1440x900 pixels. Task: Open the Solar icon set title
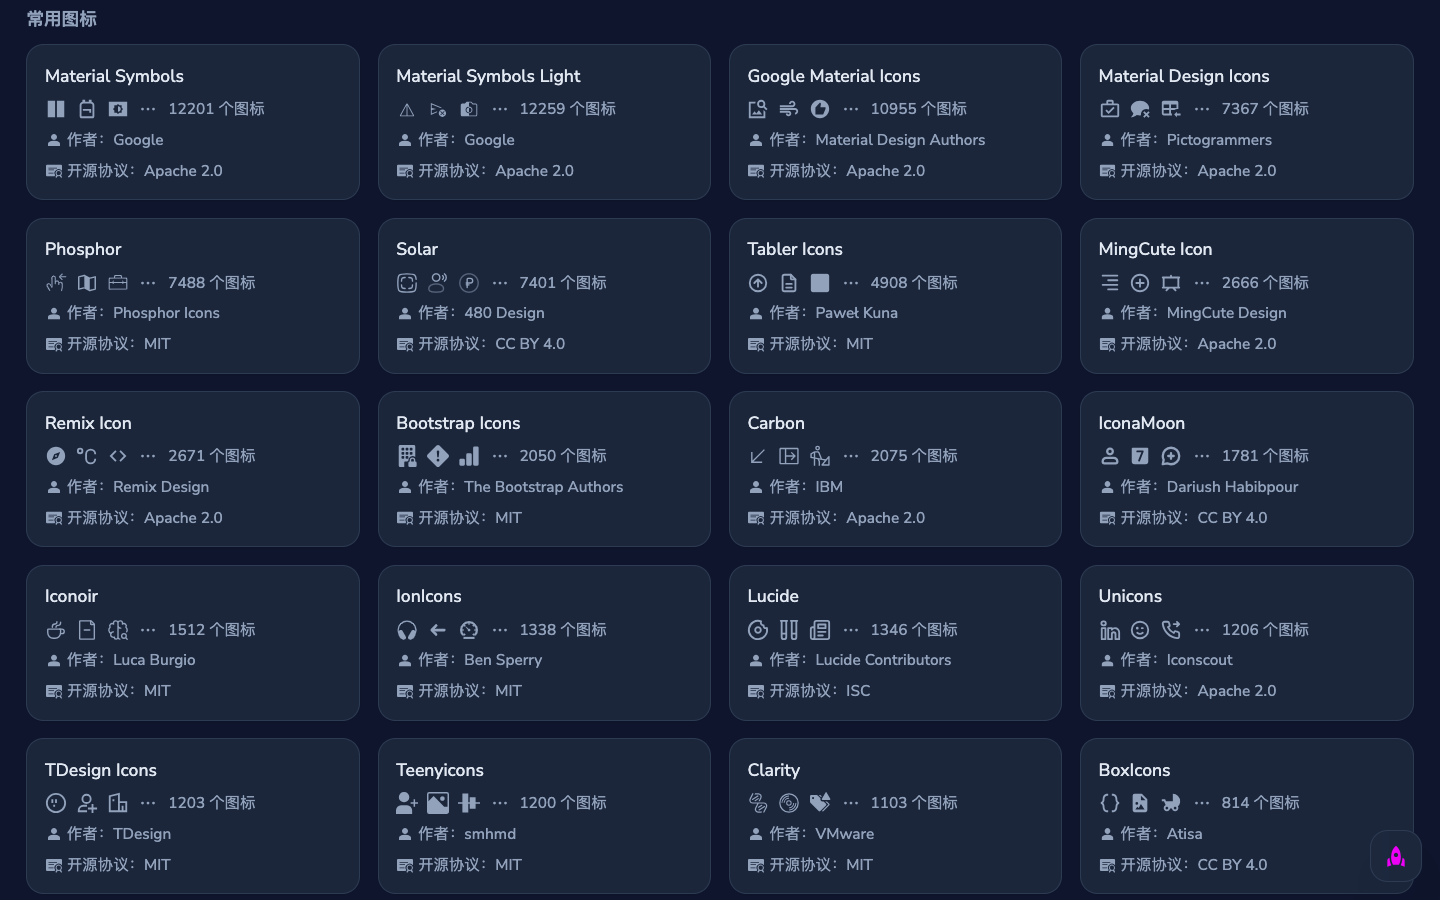(417, 249)
